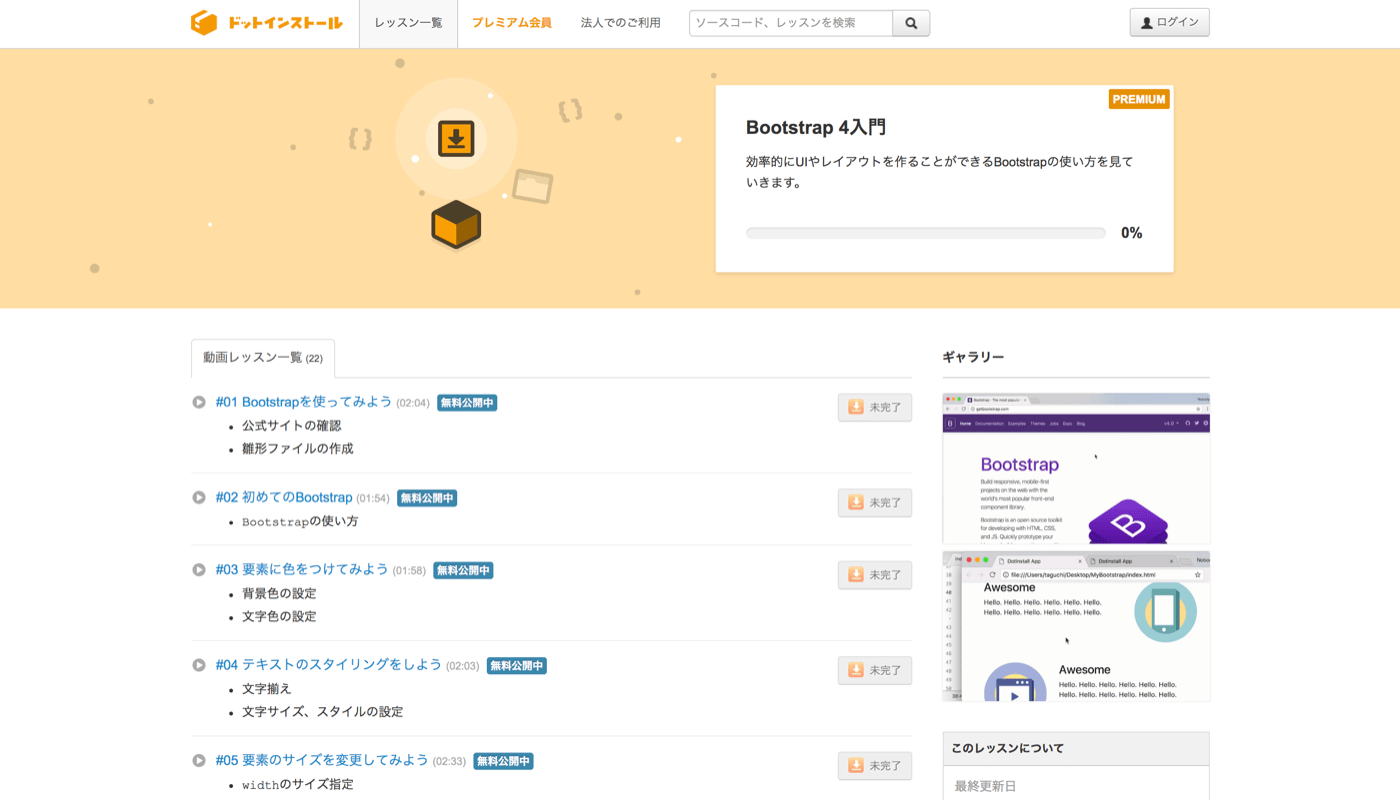
Task: Click the 公式サイトの確認 bullet text
Action: [x=292, y=426]
